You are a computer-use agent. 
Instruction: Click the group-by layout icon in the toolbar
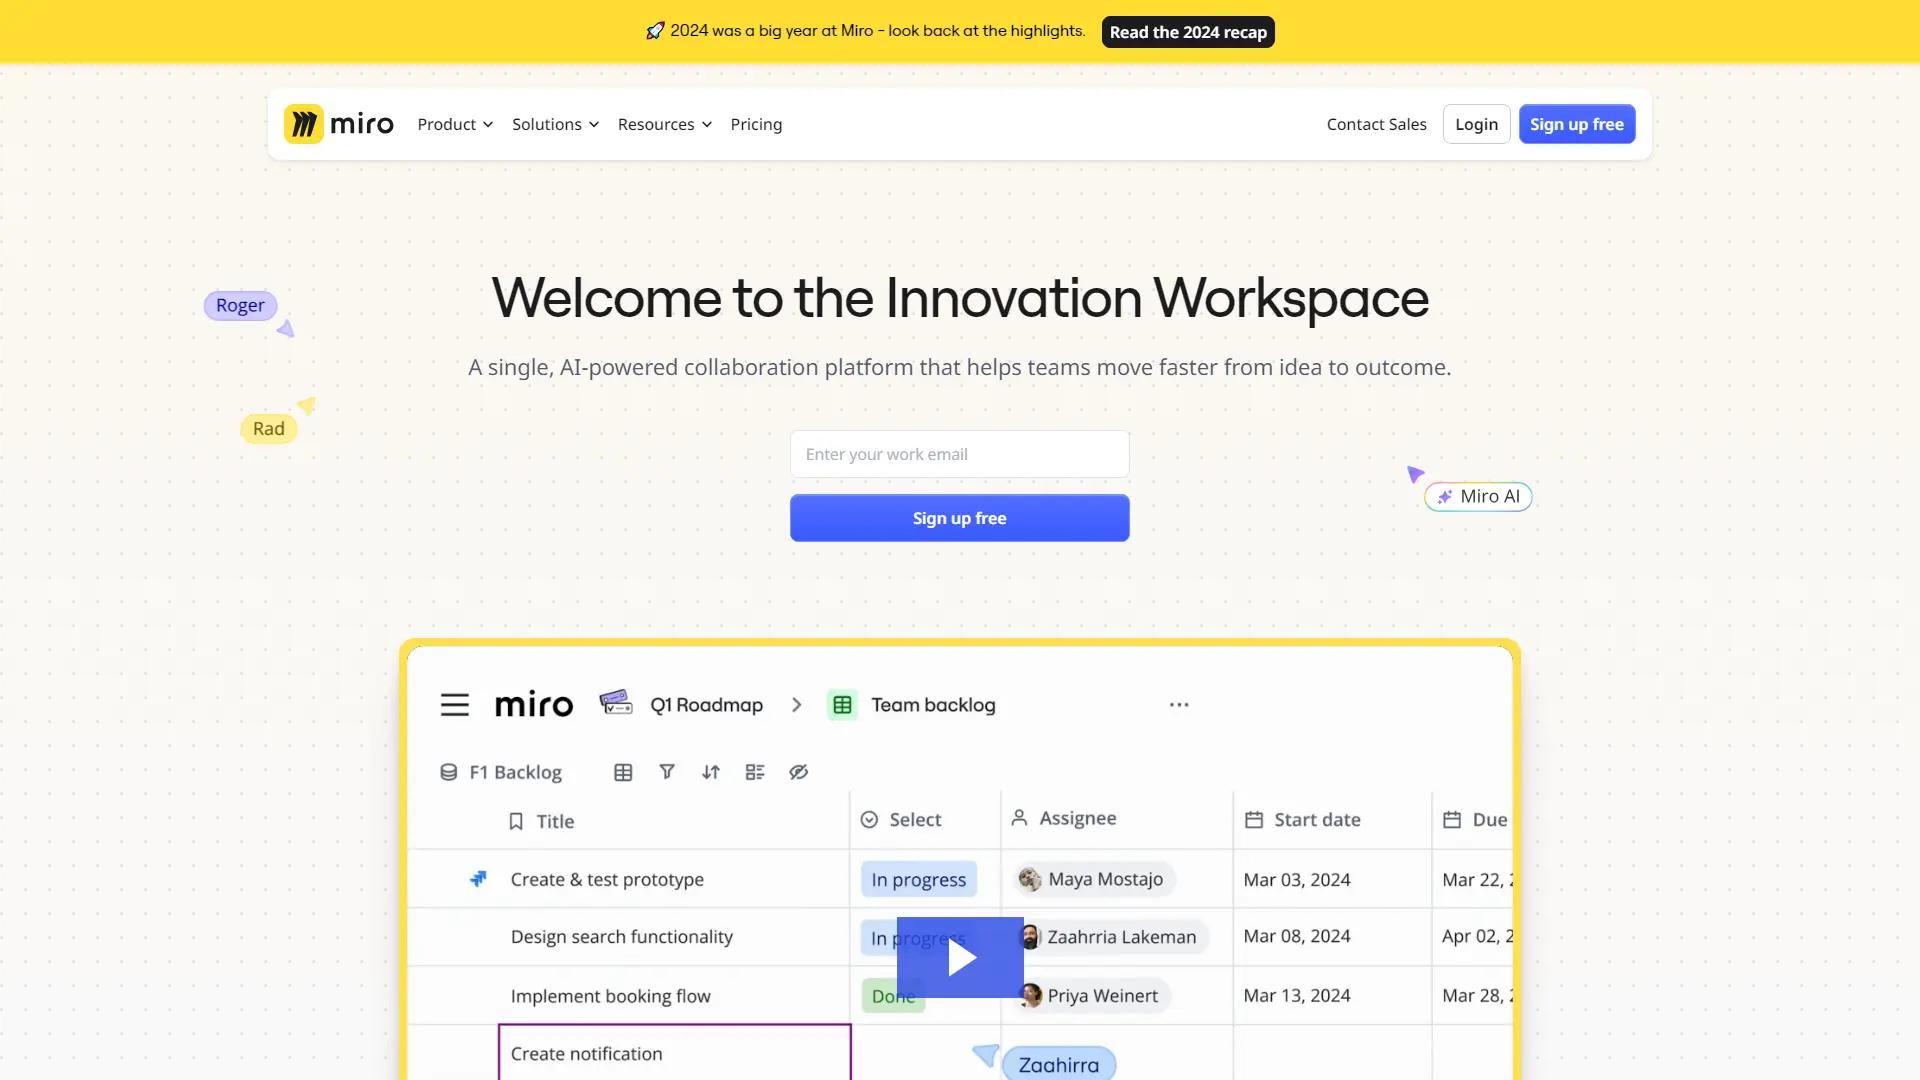click(755, 772)
